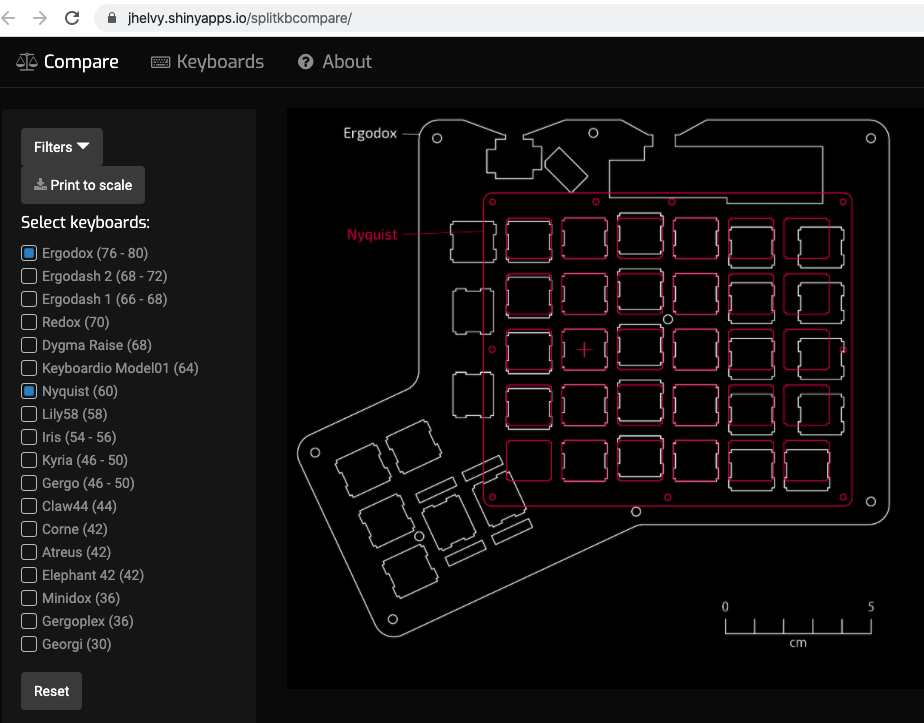Check the Redox (70) checkbox
This screenshot has width=924, height=723.
(29, 322)
